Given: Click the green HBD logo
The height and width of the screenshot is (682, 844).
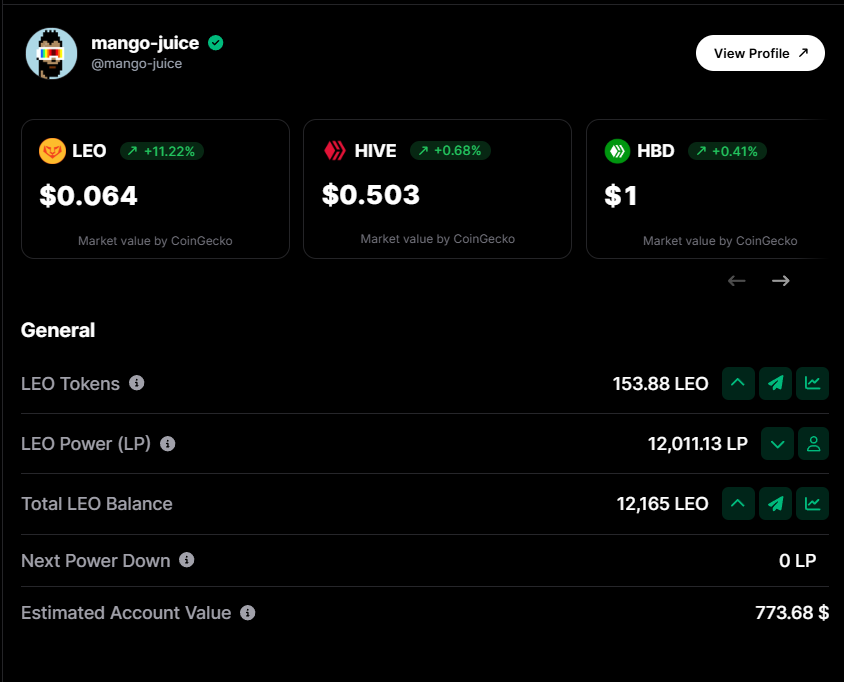Looking at the screenshot, I should [x=617, y=151].
